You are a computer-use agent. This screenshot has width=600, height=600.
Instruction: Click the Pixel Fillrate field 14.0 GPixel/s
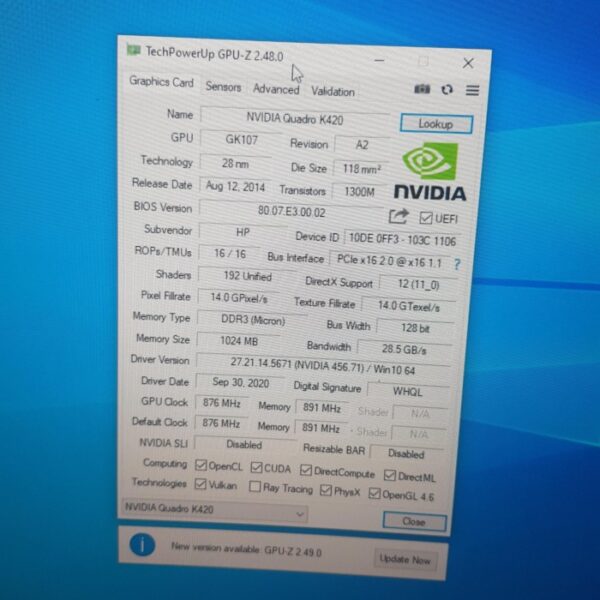click(x=239, y=298)
